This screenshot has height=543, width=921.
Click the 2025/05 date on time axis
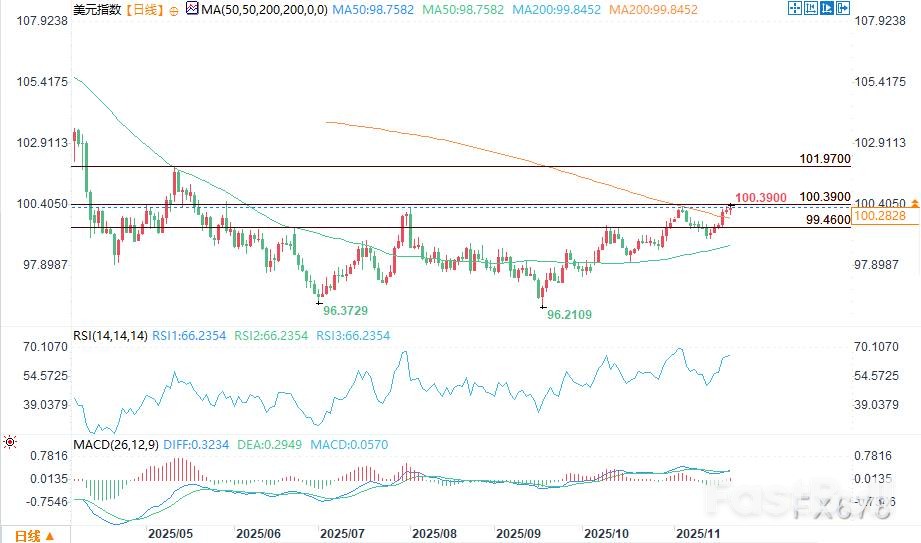coord(172,534)
